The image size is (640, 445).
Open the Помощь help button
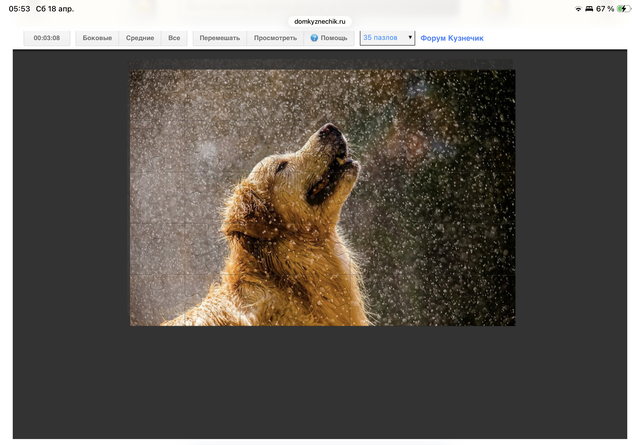coord(329,38)
